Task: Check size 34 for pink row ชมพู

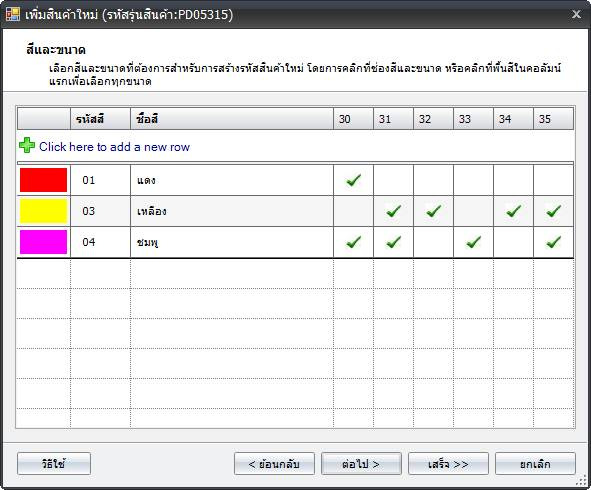Action: (x=513, y=242)
